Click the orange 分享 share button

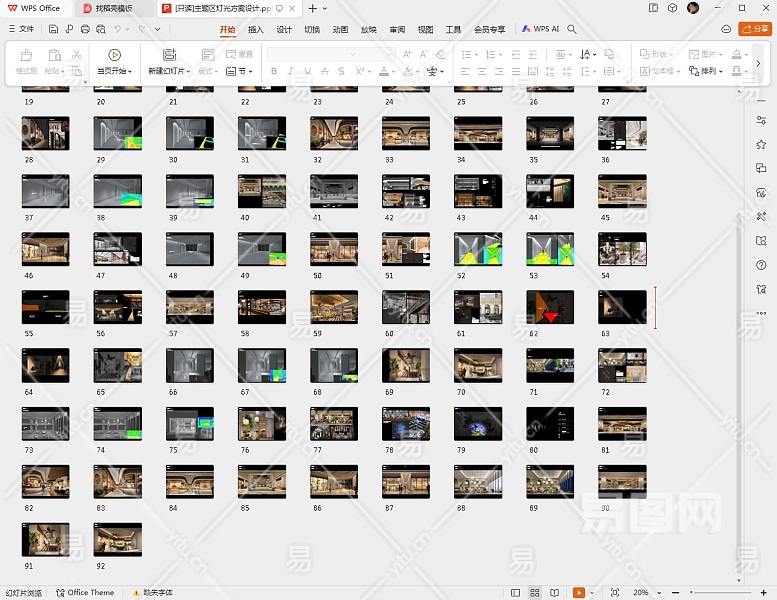pyautogui.click(x=755, y=30)
